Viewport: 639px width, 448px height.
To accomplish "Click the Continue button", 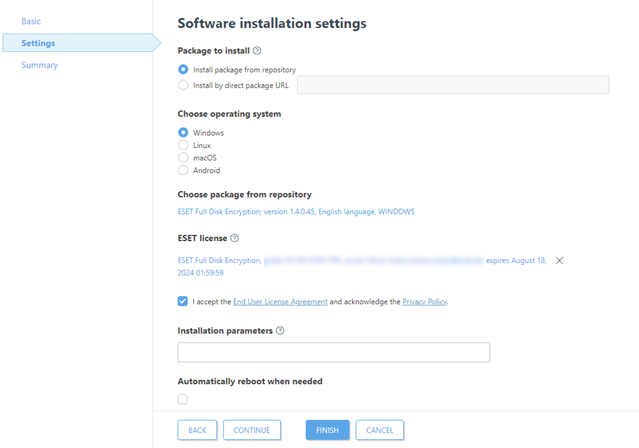I will [x=252, y=430].
